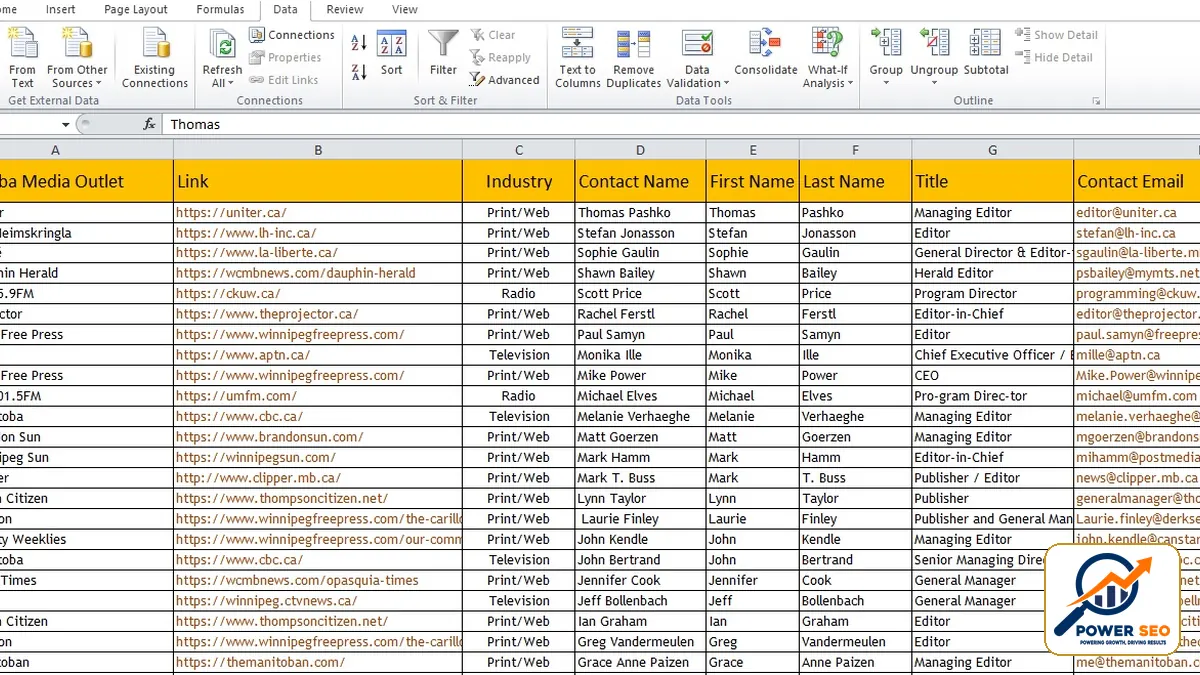Select column B header
Viewport: 1200px width, 675px height.
318,150
